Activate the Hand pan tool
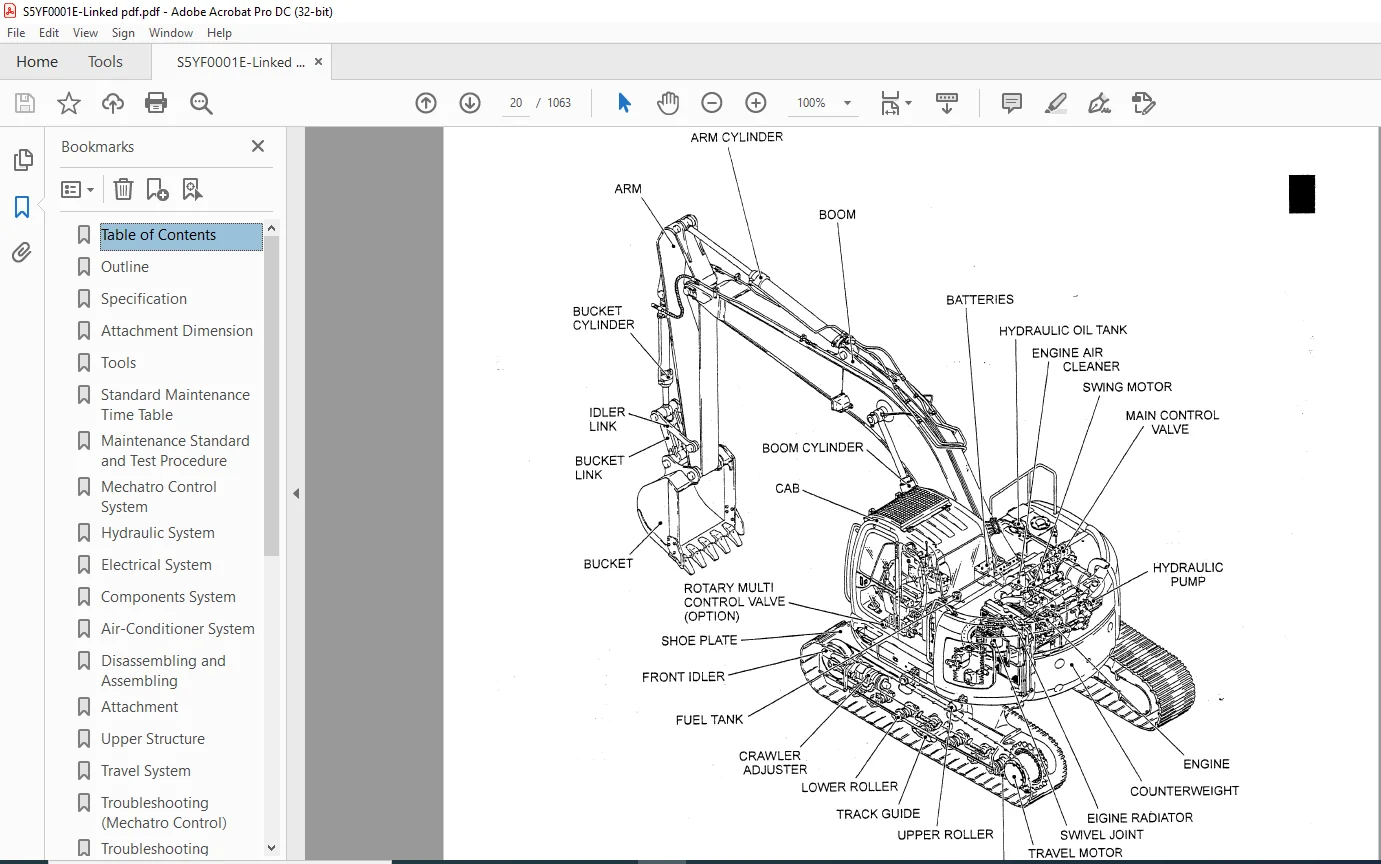The width and height of the screenshot is (1381, 864). pos(668,103)
